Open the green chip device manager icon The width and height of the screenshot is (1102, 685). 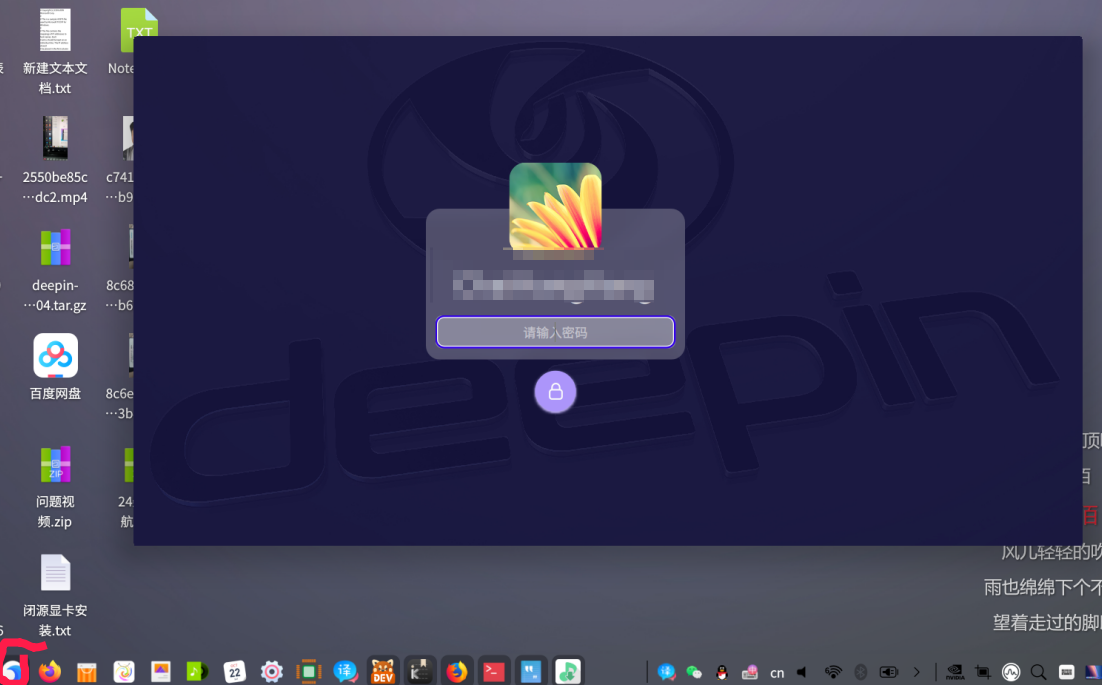pos(309,672)
